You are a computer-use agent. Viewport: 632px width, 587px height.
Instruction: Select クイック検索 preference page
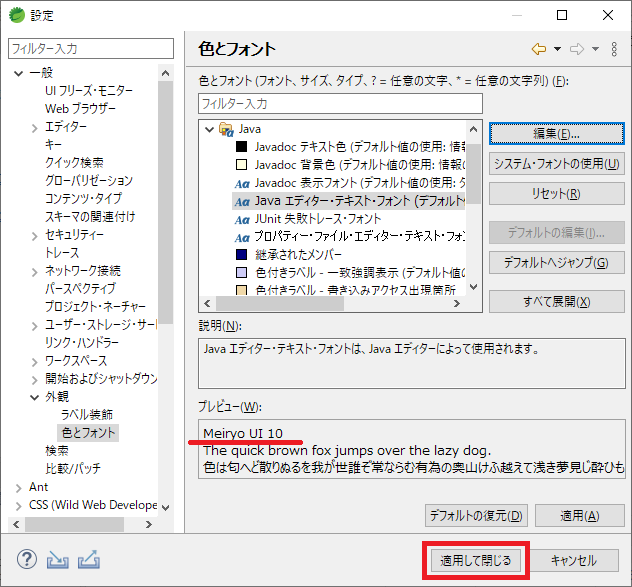(74, 162)
